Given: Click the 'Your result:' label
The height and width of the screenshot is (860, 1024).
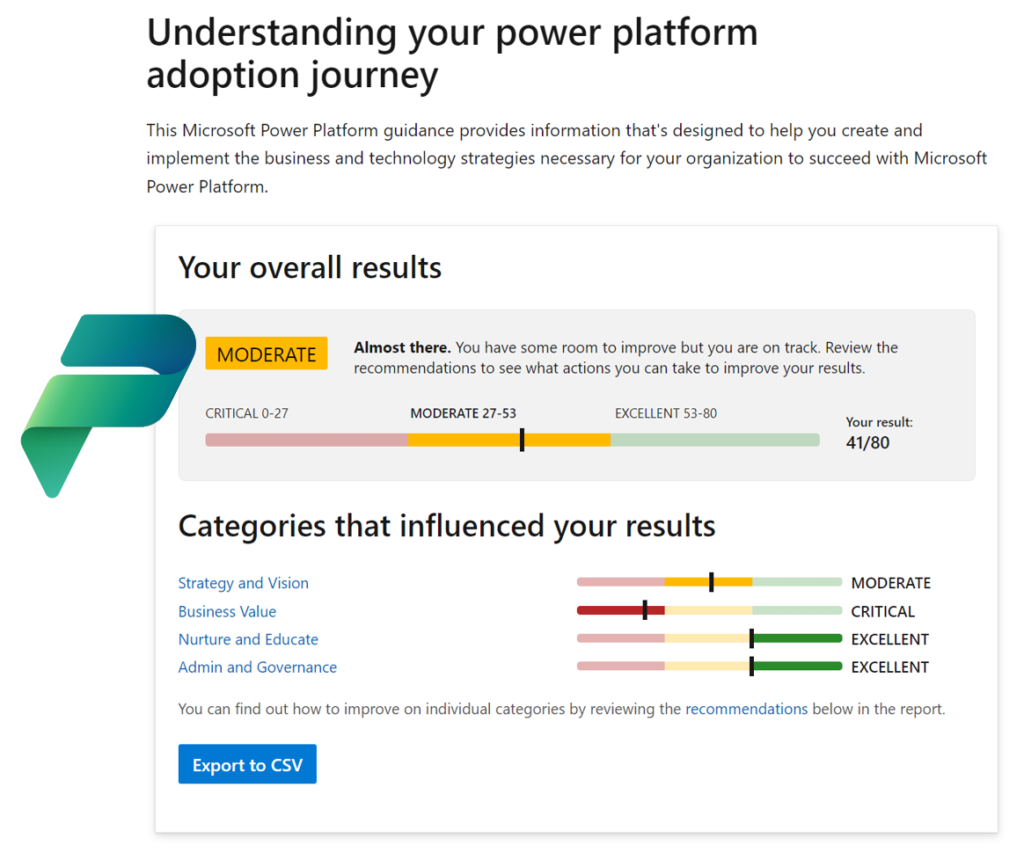Looking at the screenshot, I should [879, 422].
